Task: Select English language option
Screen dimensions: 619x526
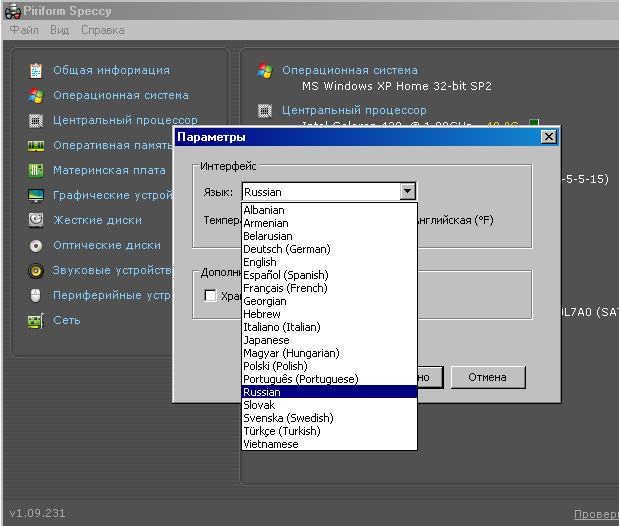Action: pyautogui.click(x=329, y=262)
